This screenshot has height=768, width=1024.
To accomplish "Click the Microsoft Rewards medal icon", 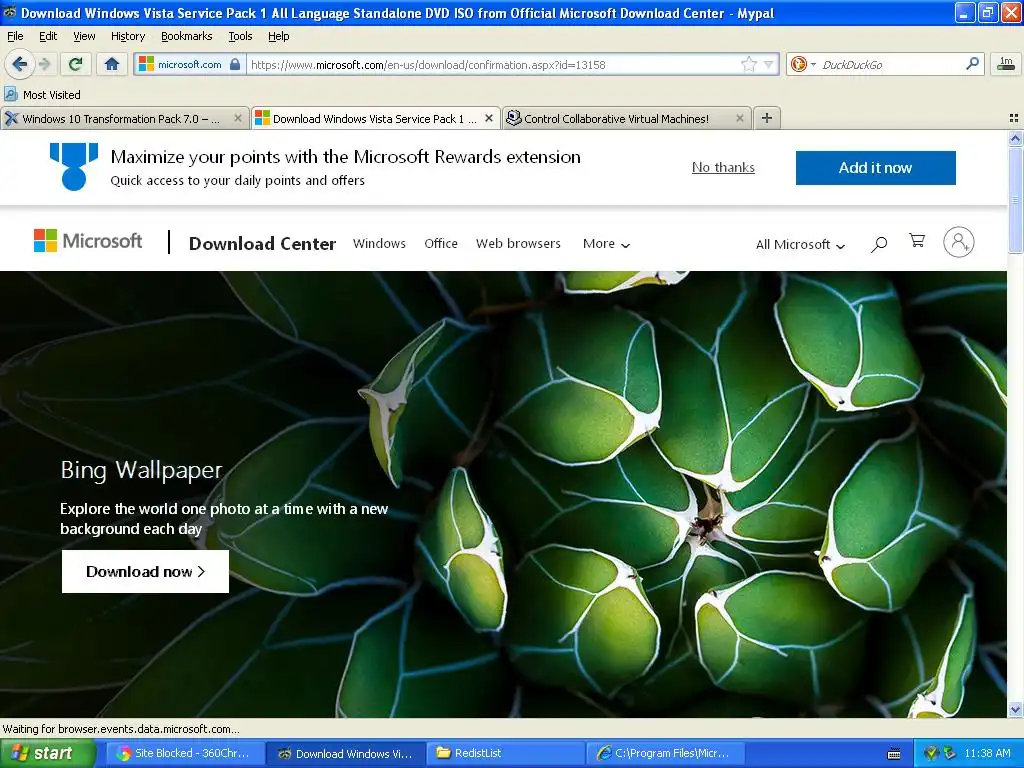I will pyautogui.click(x=74, y=167).
